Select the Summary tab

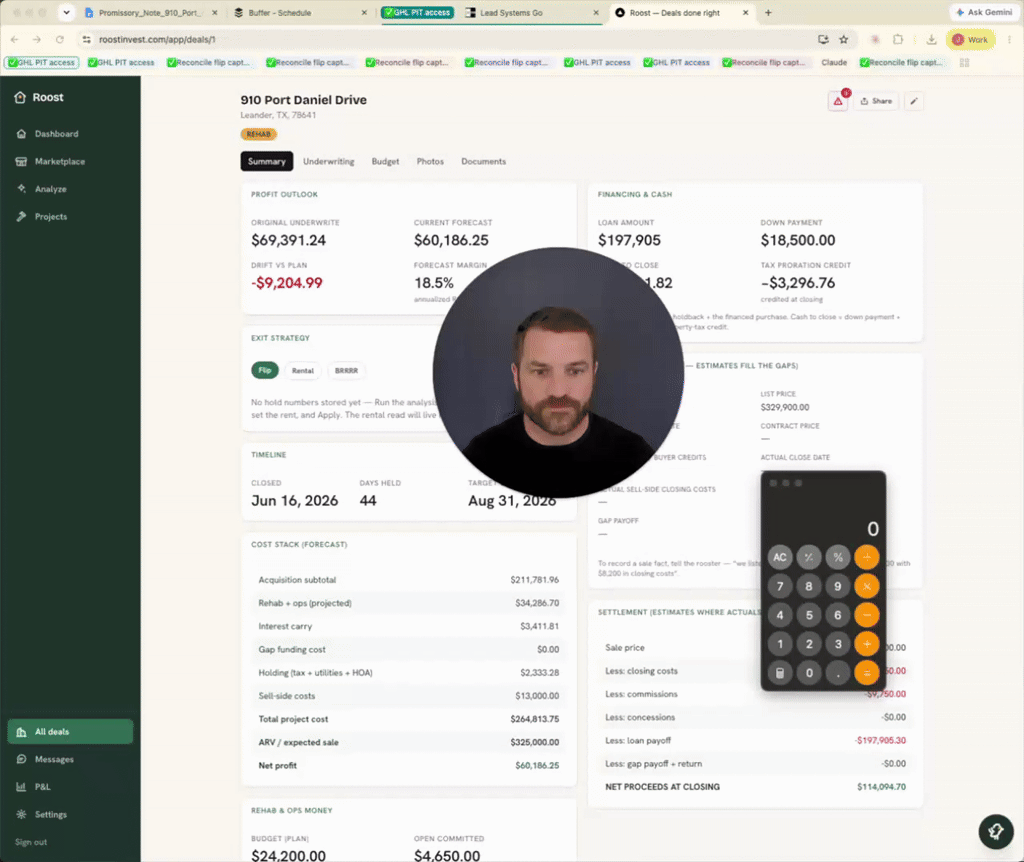tap(266, 161)
